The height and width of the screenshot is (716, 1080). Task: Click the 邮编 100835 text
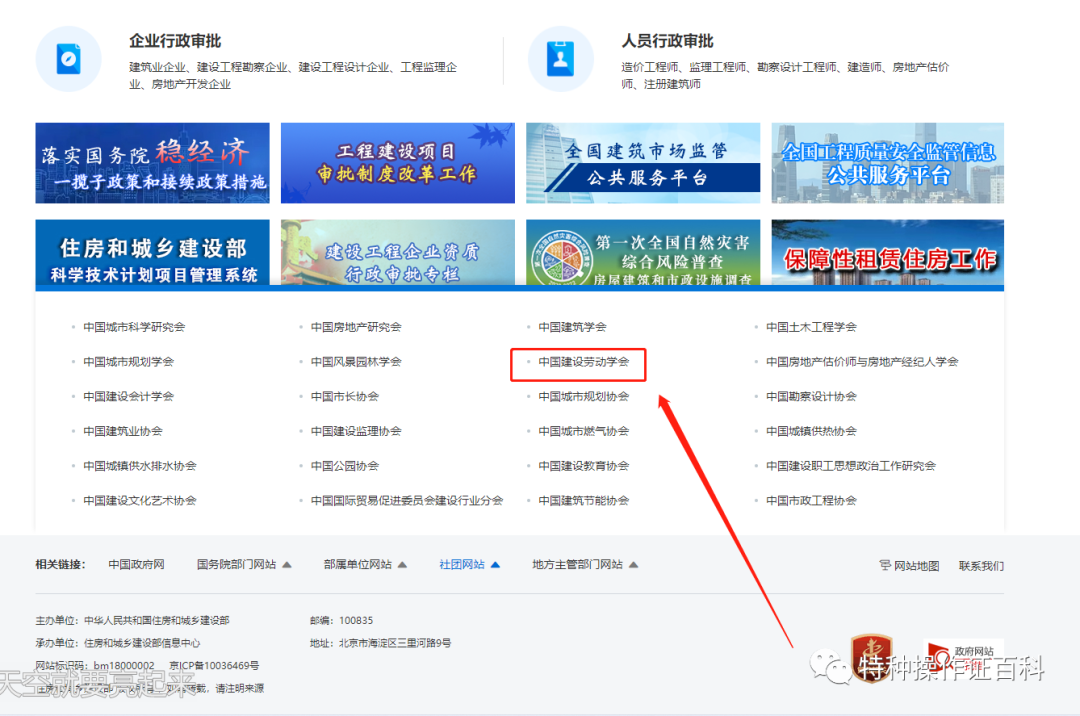(x=341, y=620)
